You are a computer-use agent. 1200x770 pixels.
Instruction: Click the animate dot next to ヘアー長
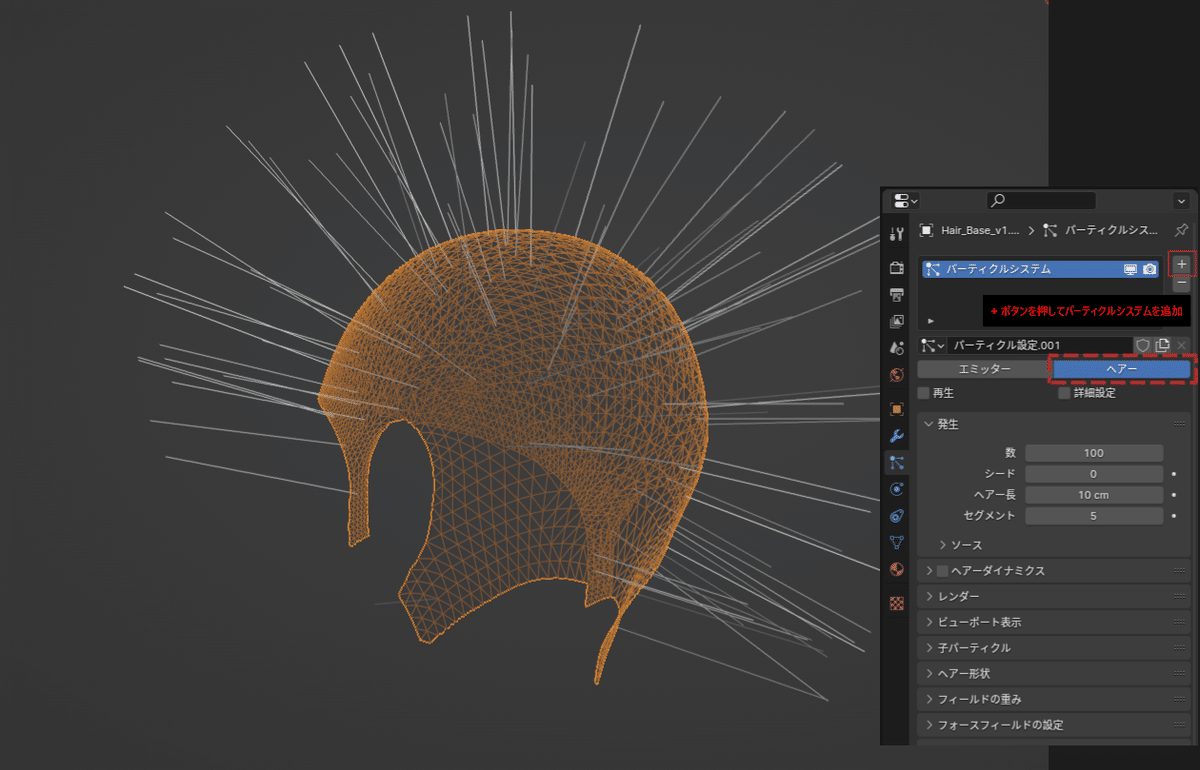[1176, 495]
